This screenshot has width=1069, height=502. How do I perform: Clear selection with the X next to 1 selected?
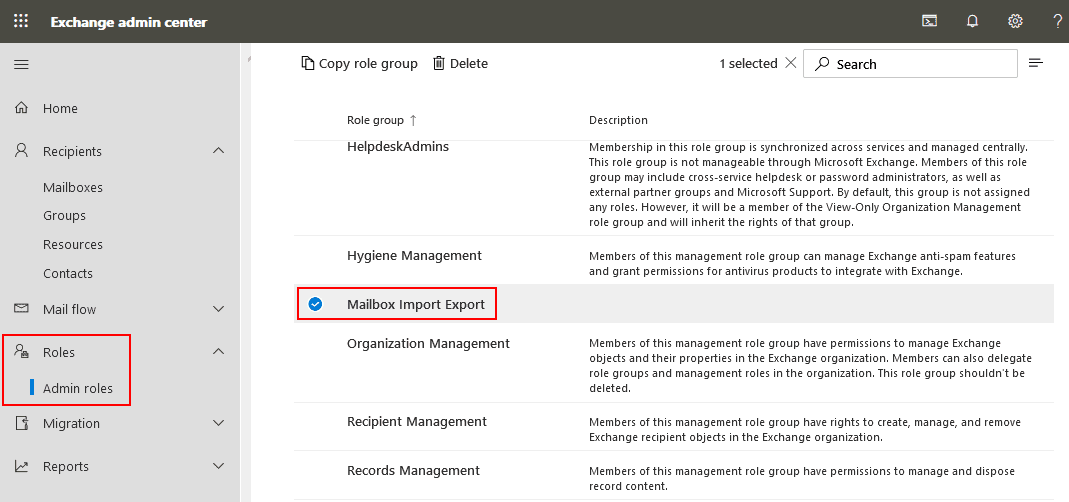tap(791, 63)
